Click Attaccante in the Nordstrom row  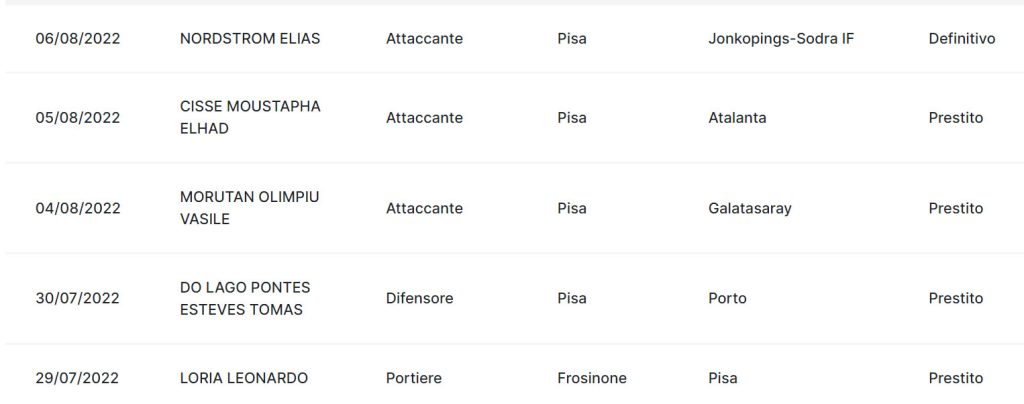coord(424,39)
